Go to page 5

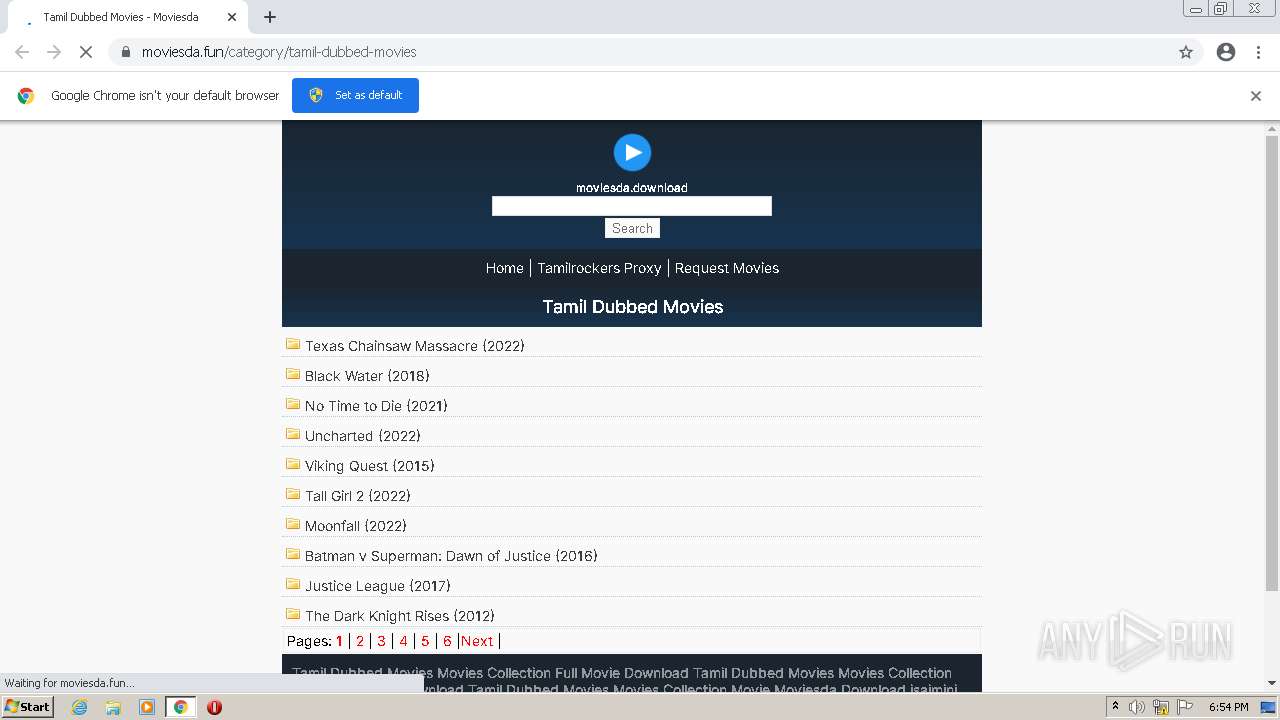(425, 641)
